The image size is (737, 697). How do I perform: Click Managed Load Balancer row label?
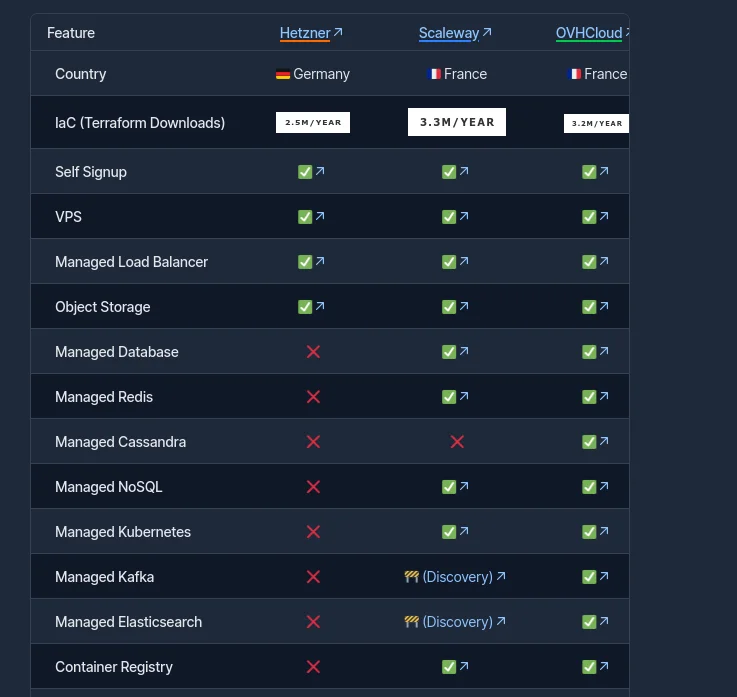click(x=131, y=262)
